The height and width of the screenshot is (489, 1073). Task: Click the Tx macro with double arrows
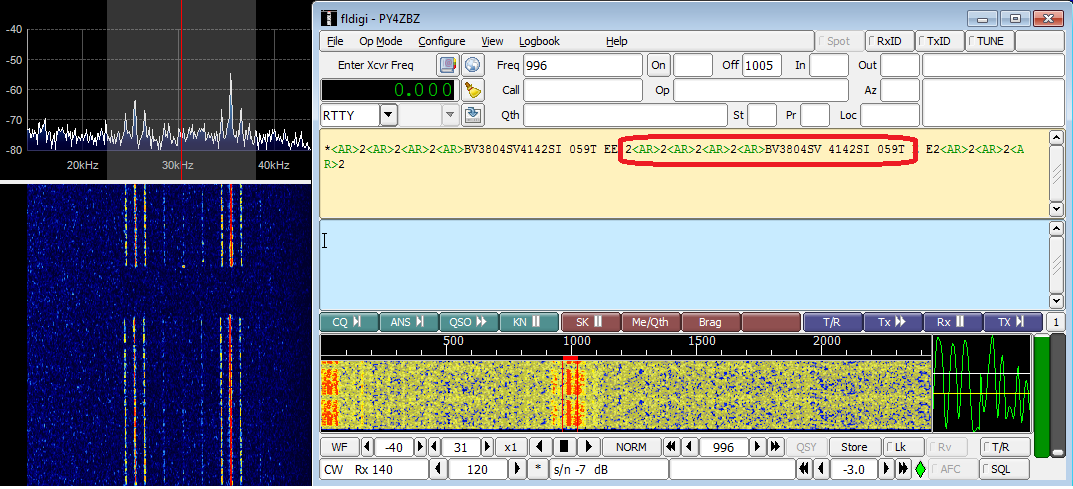click(x=892, y=322)
